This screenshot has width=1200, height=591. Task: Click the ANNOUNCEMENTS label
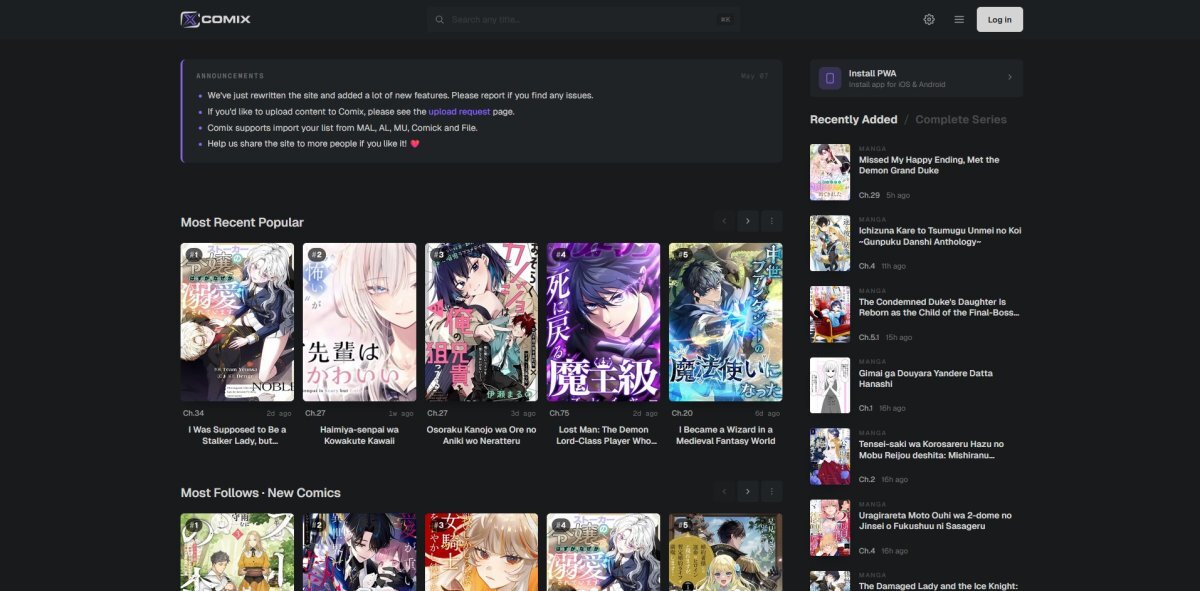(x=230, y=76)
